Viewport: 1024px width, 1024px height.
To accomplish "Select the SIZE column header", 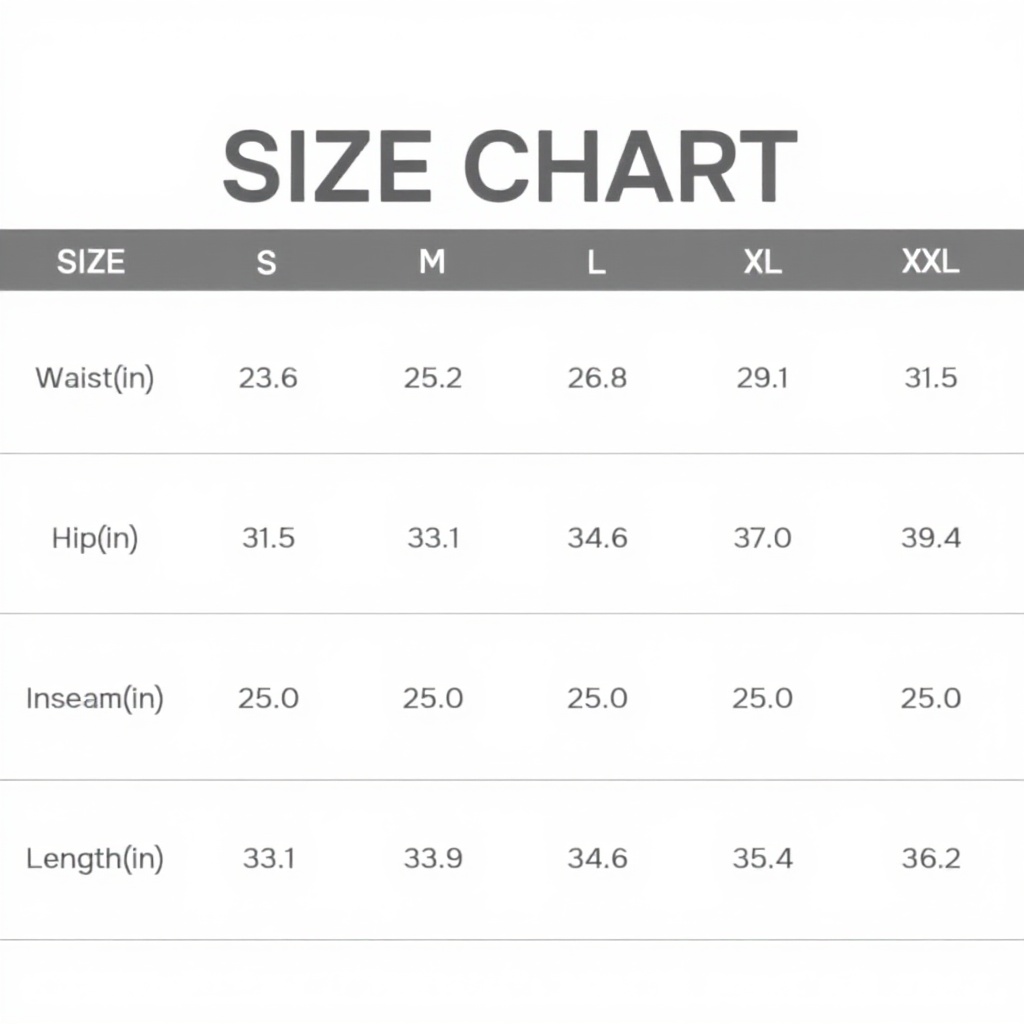I will (90, 262).
